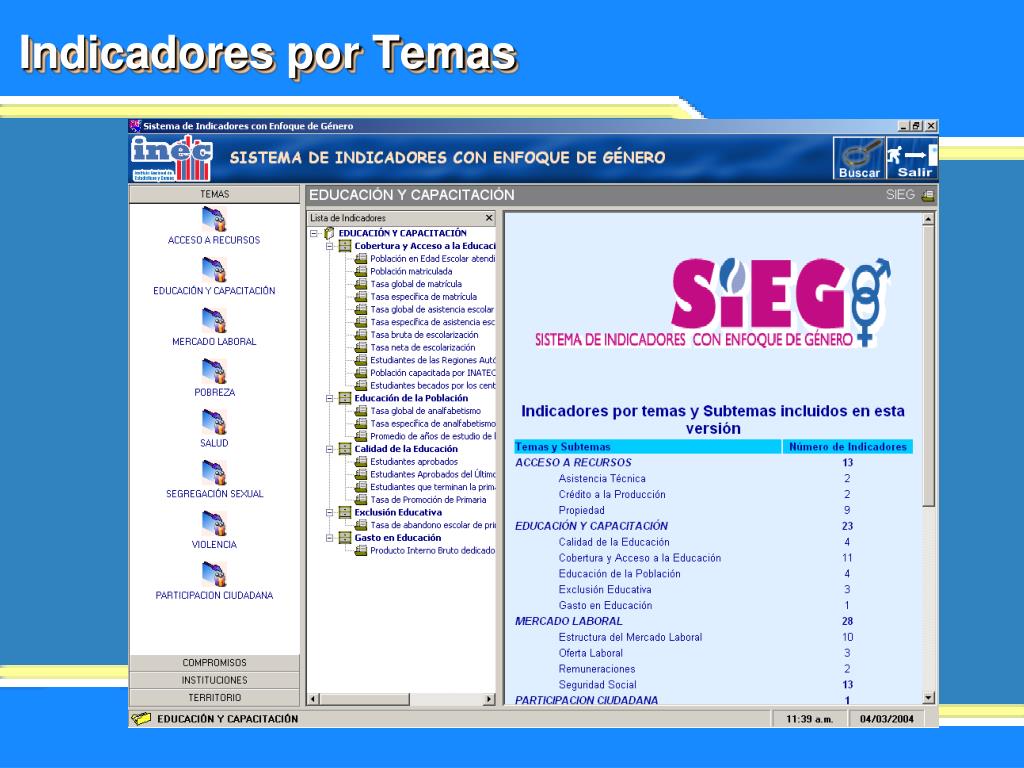Click icon of Tasa bruta de escolarización
Image resolution: width=1024 pixels, height=768 pixels.
point(360,335)
